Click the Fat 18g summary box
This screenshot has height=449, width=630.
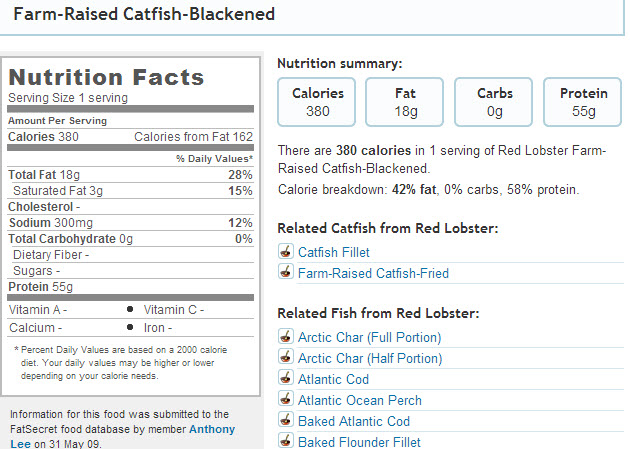pos(406,102)
